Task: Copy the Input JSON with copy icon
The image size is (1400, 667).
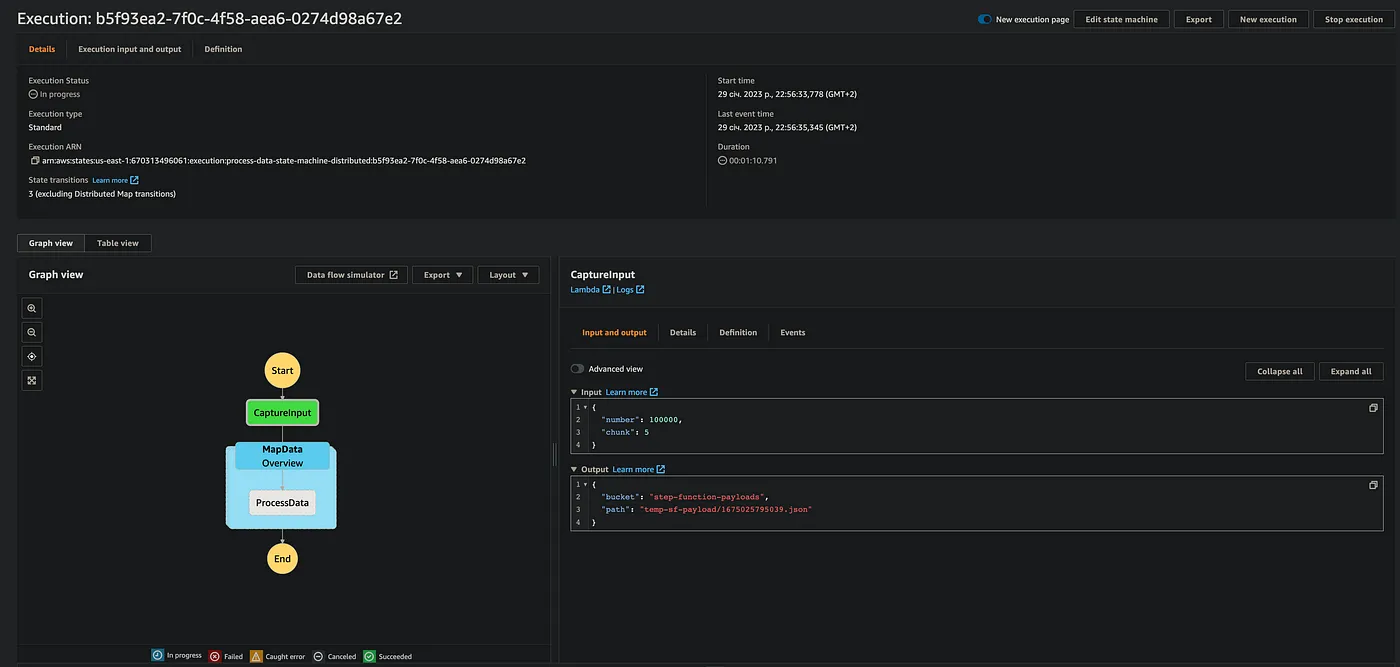Action: [1373, 408]
